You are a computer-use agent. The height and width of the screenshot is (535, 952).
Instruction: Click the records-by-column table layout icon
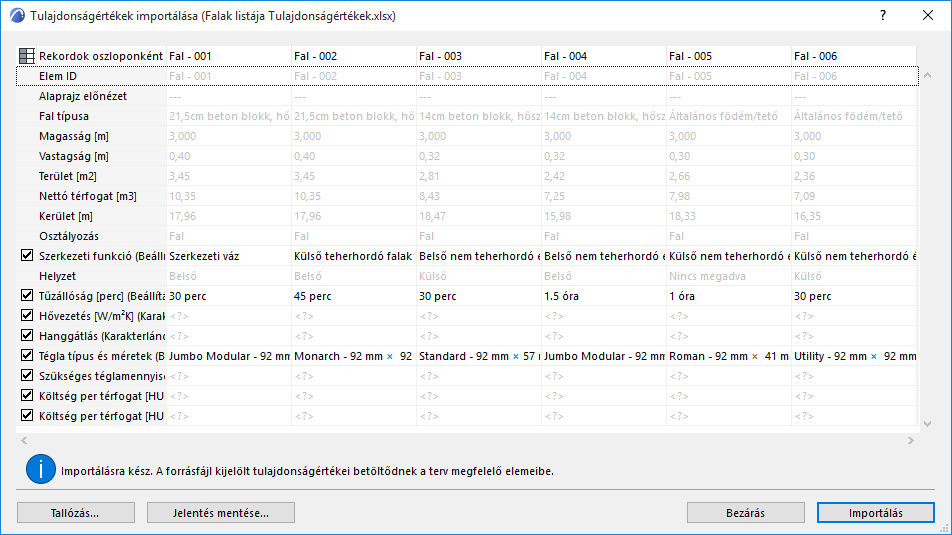point(27,56)
